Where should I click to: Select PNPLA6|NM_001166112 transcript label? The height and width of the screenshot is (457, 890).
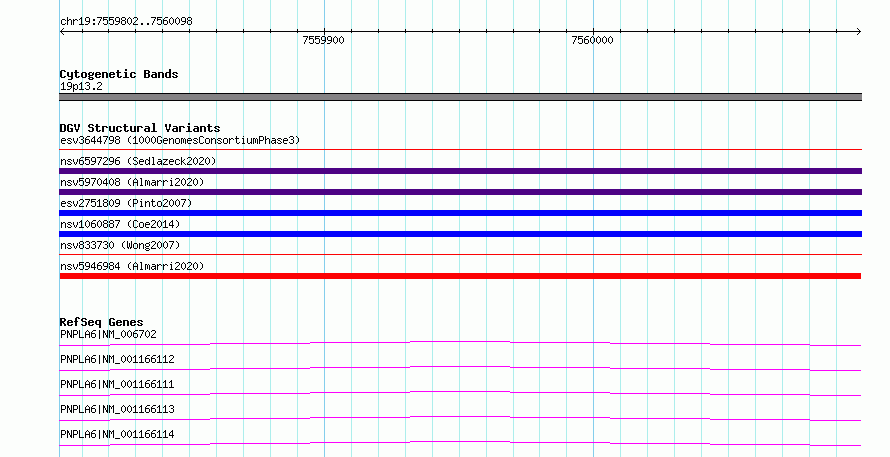117,359
